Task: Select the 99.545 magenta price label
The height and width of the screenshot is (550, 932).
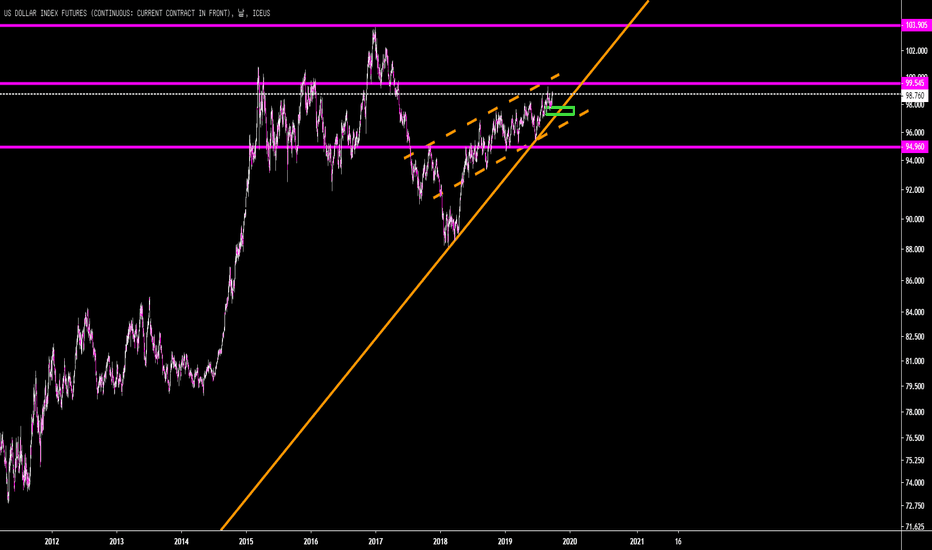Action: 915,83
